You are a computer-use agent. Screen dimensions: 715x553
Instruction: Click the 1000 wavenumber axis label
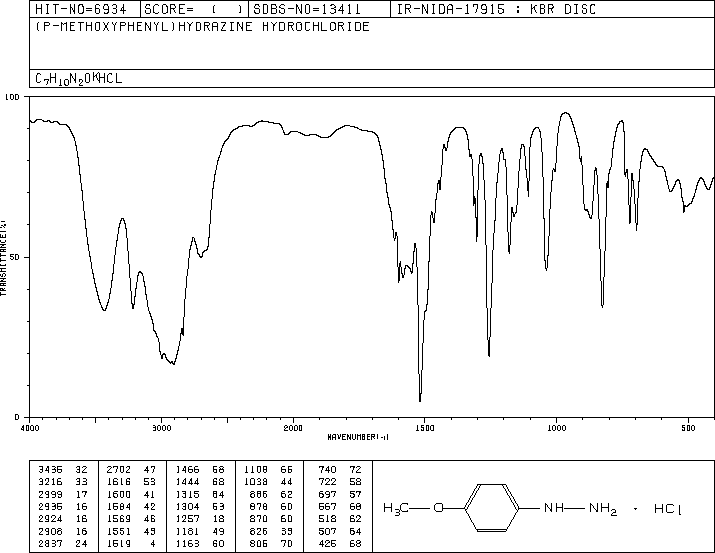[x=556, y=428]
